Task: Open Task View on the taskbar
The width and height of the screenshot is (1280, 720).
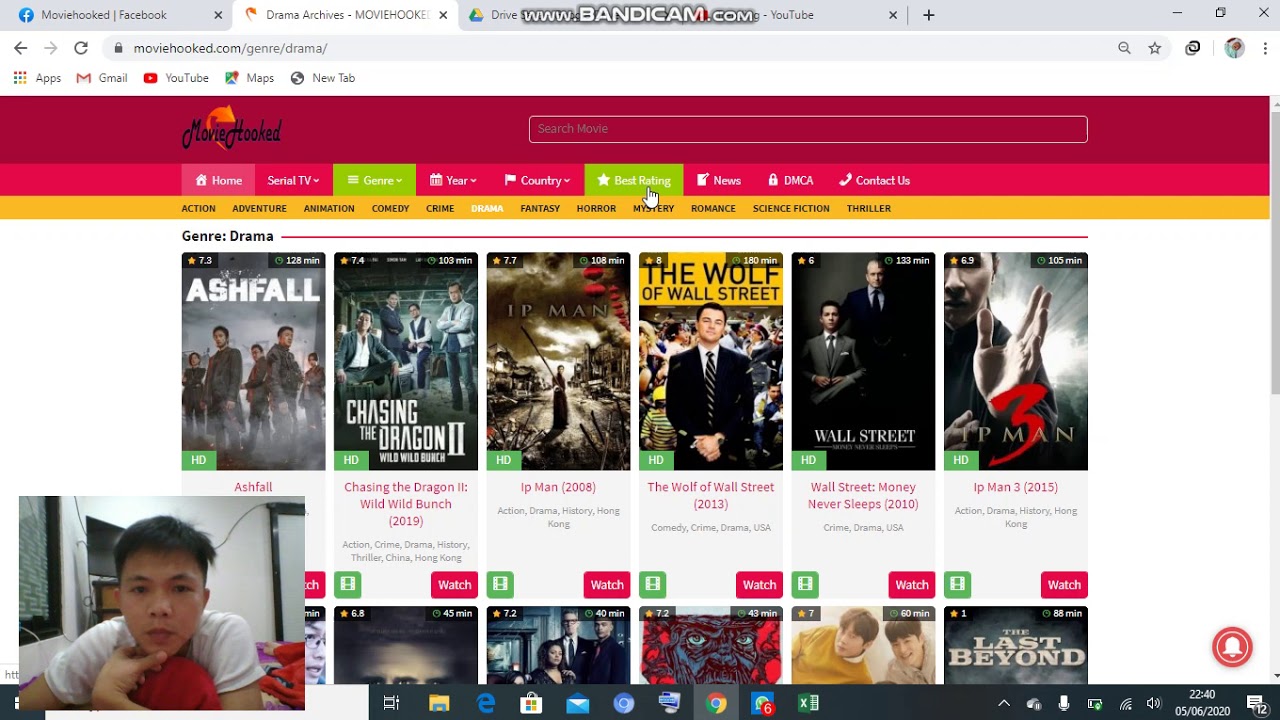Action: pyautogui.click(x=392, y=704)
